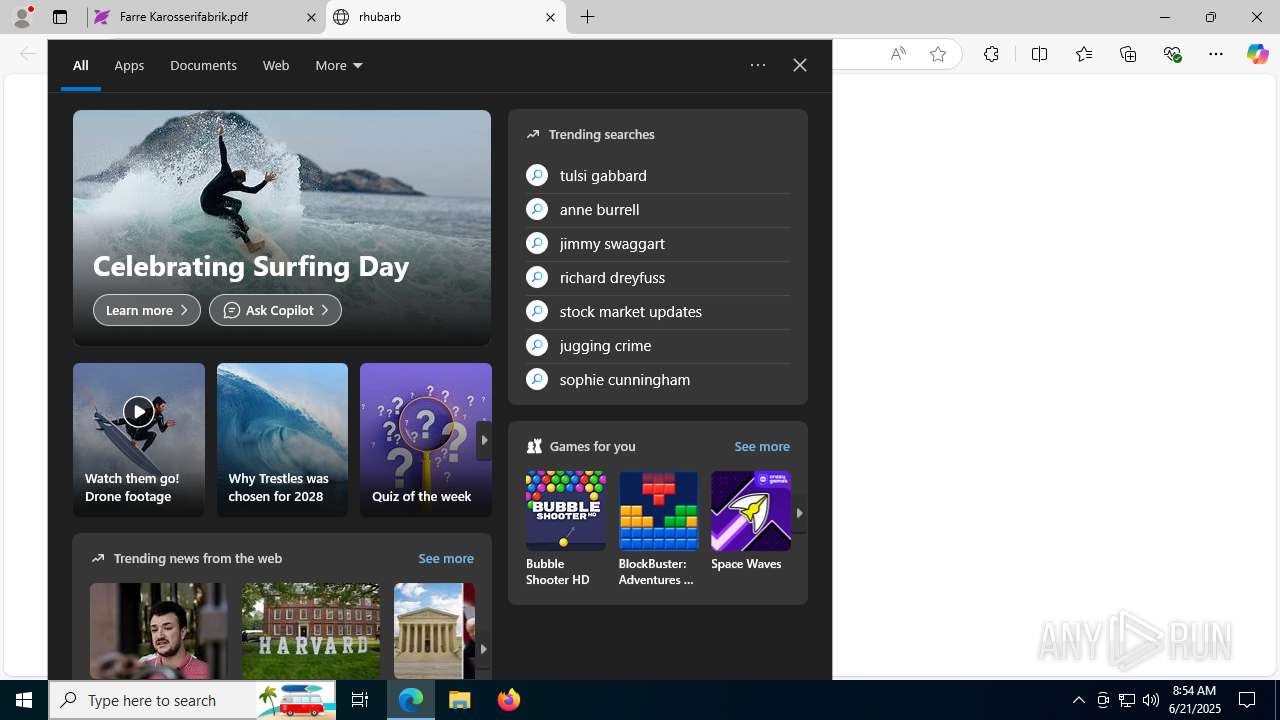
Task: Open search panel options ellipsis
Action: click(x=758, y=65)
